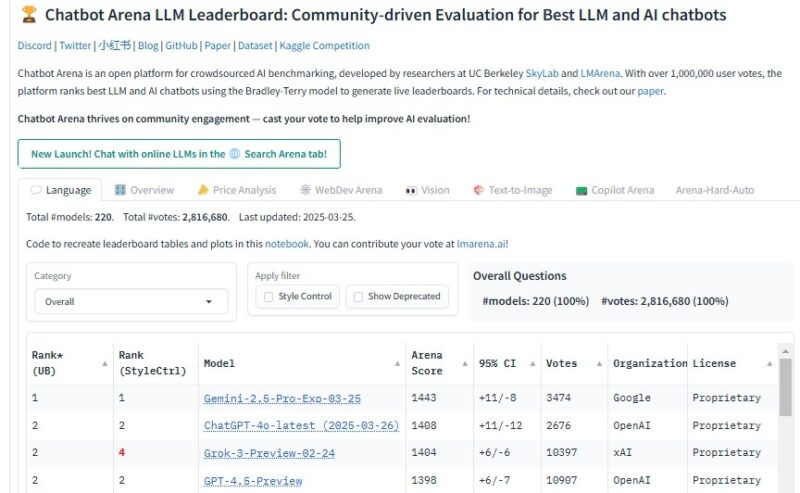
Task: Sort table by 95% CI column
Action: tap(533, 364)
